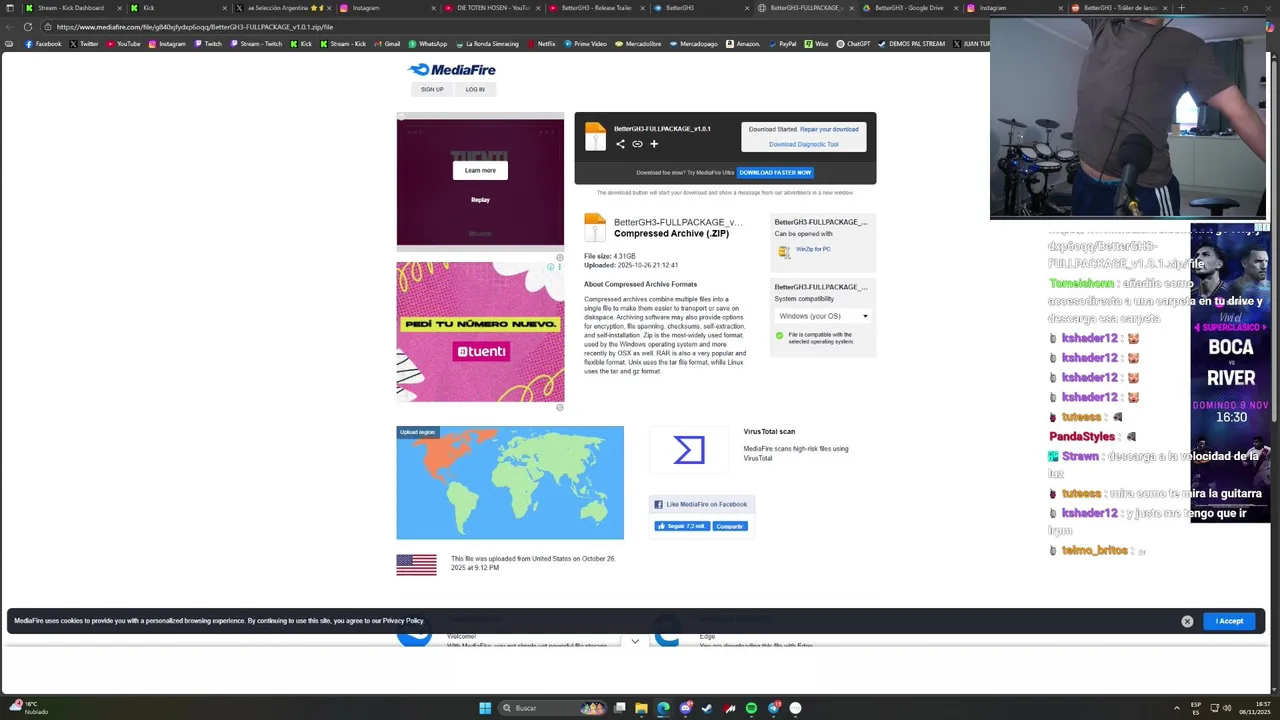Open the YouTube bookmark
This screenshot has width=1280, height=720.
coord(123,44)
